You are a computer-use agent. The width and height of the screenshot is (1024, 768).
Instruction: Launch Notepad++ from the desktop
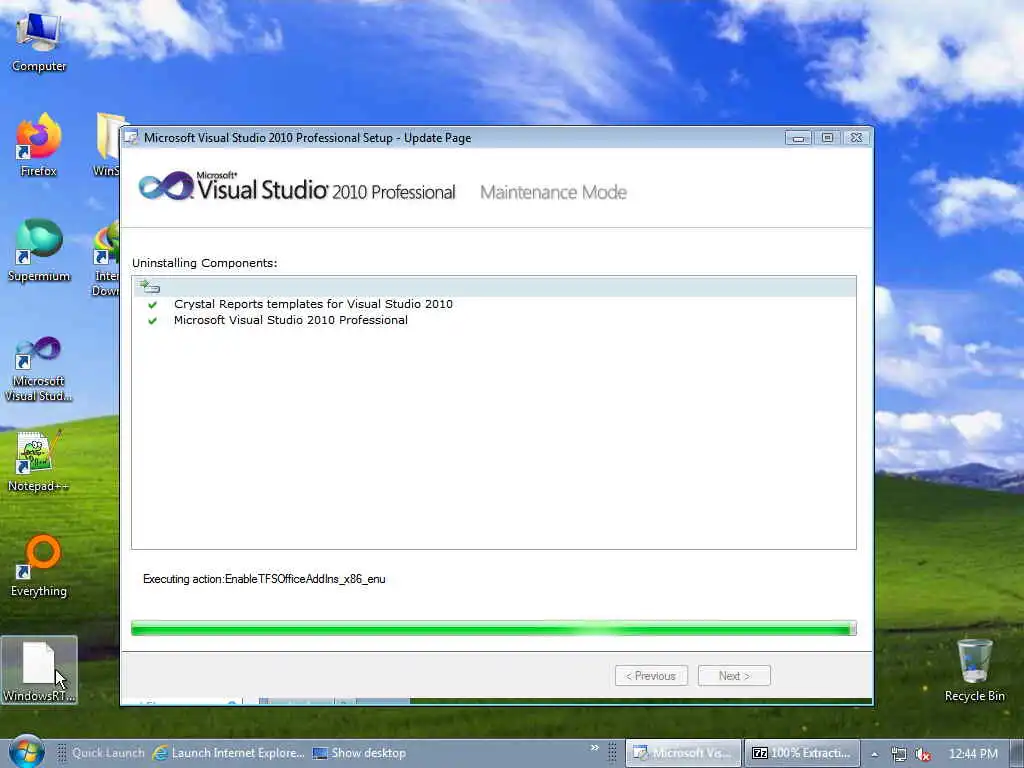click(x=39, y=461)
